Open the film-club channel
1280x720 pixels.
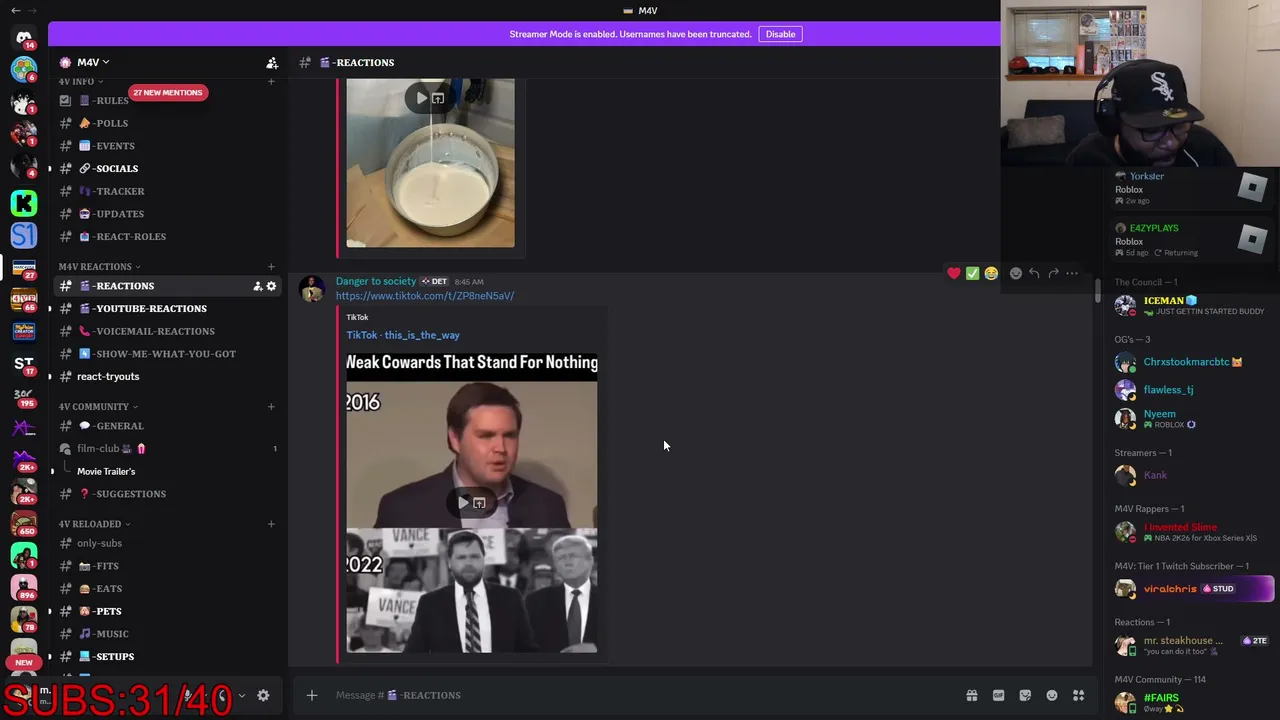[x=167, y=449]
